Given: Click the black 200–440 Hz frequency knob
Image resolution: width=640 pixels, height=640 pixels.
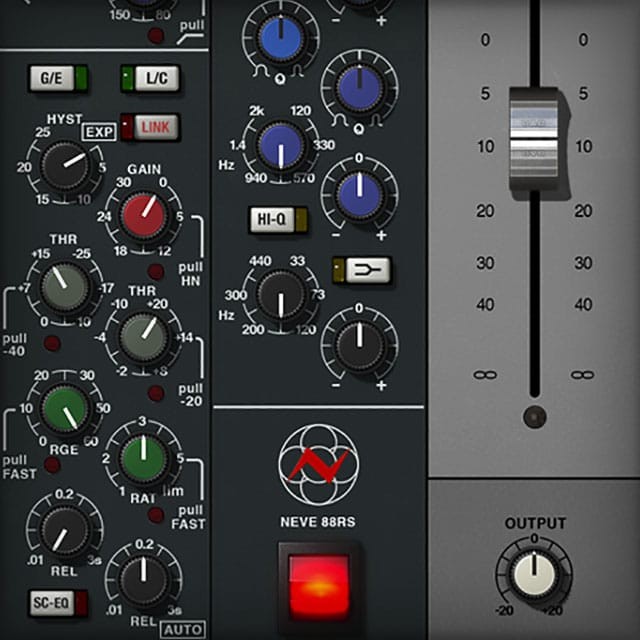Looking at the screenshot, I should tap(281, 297).
